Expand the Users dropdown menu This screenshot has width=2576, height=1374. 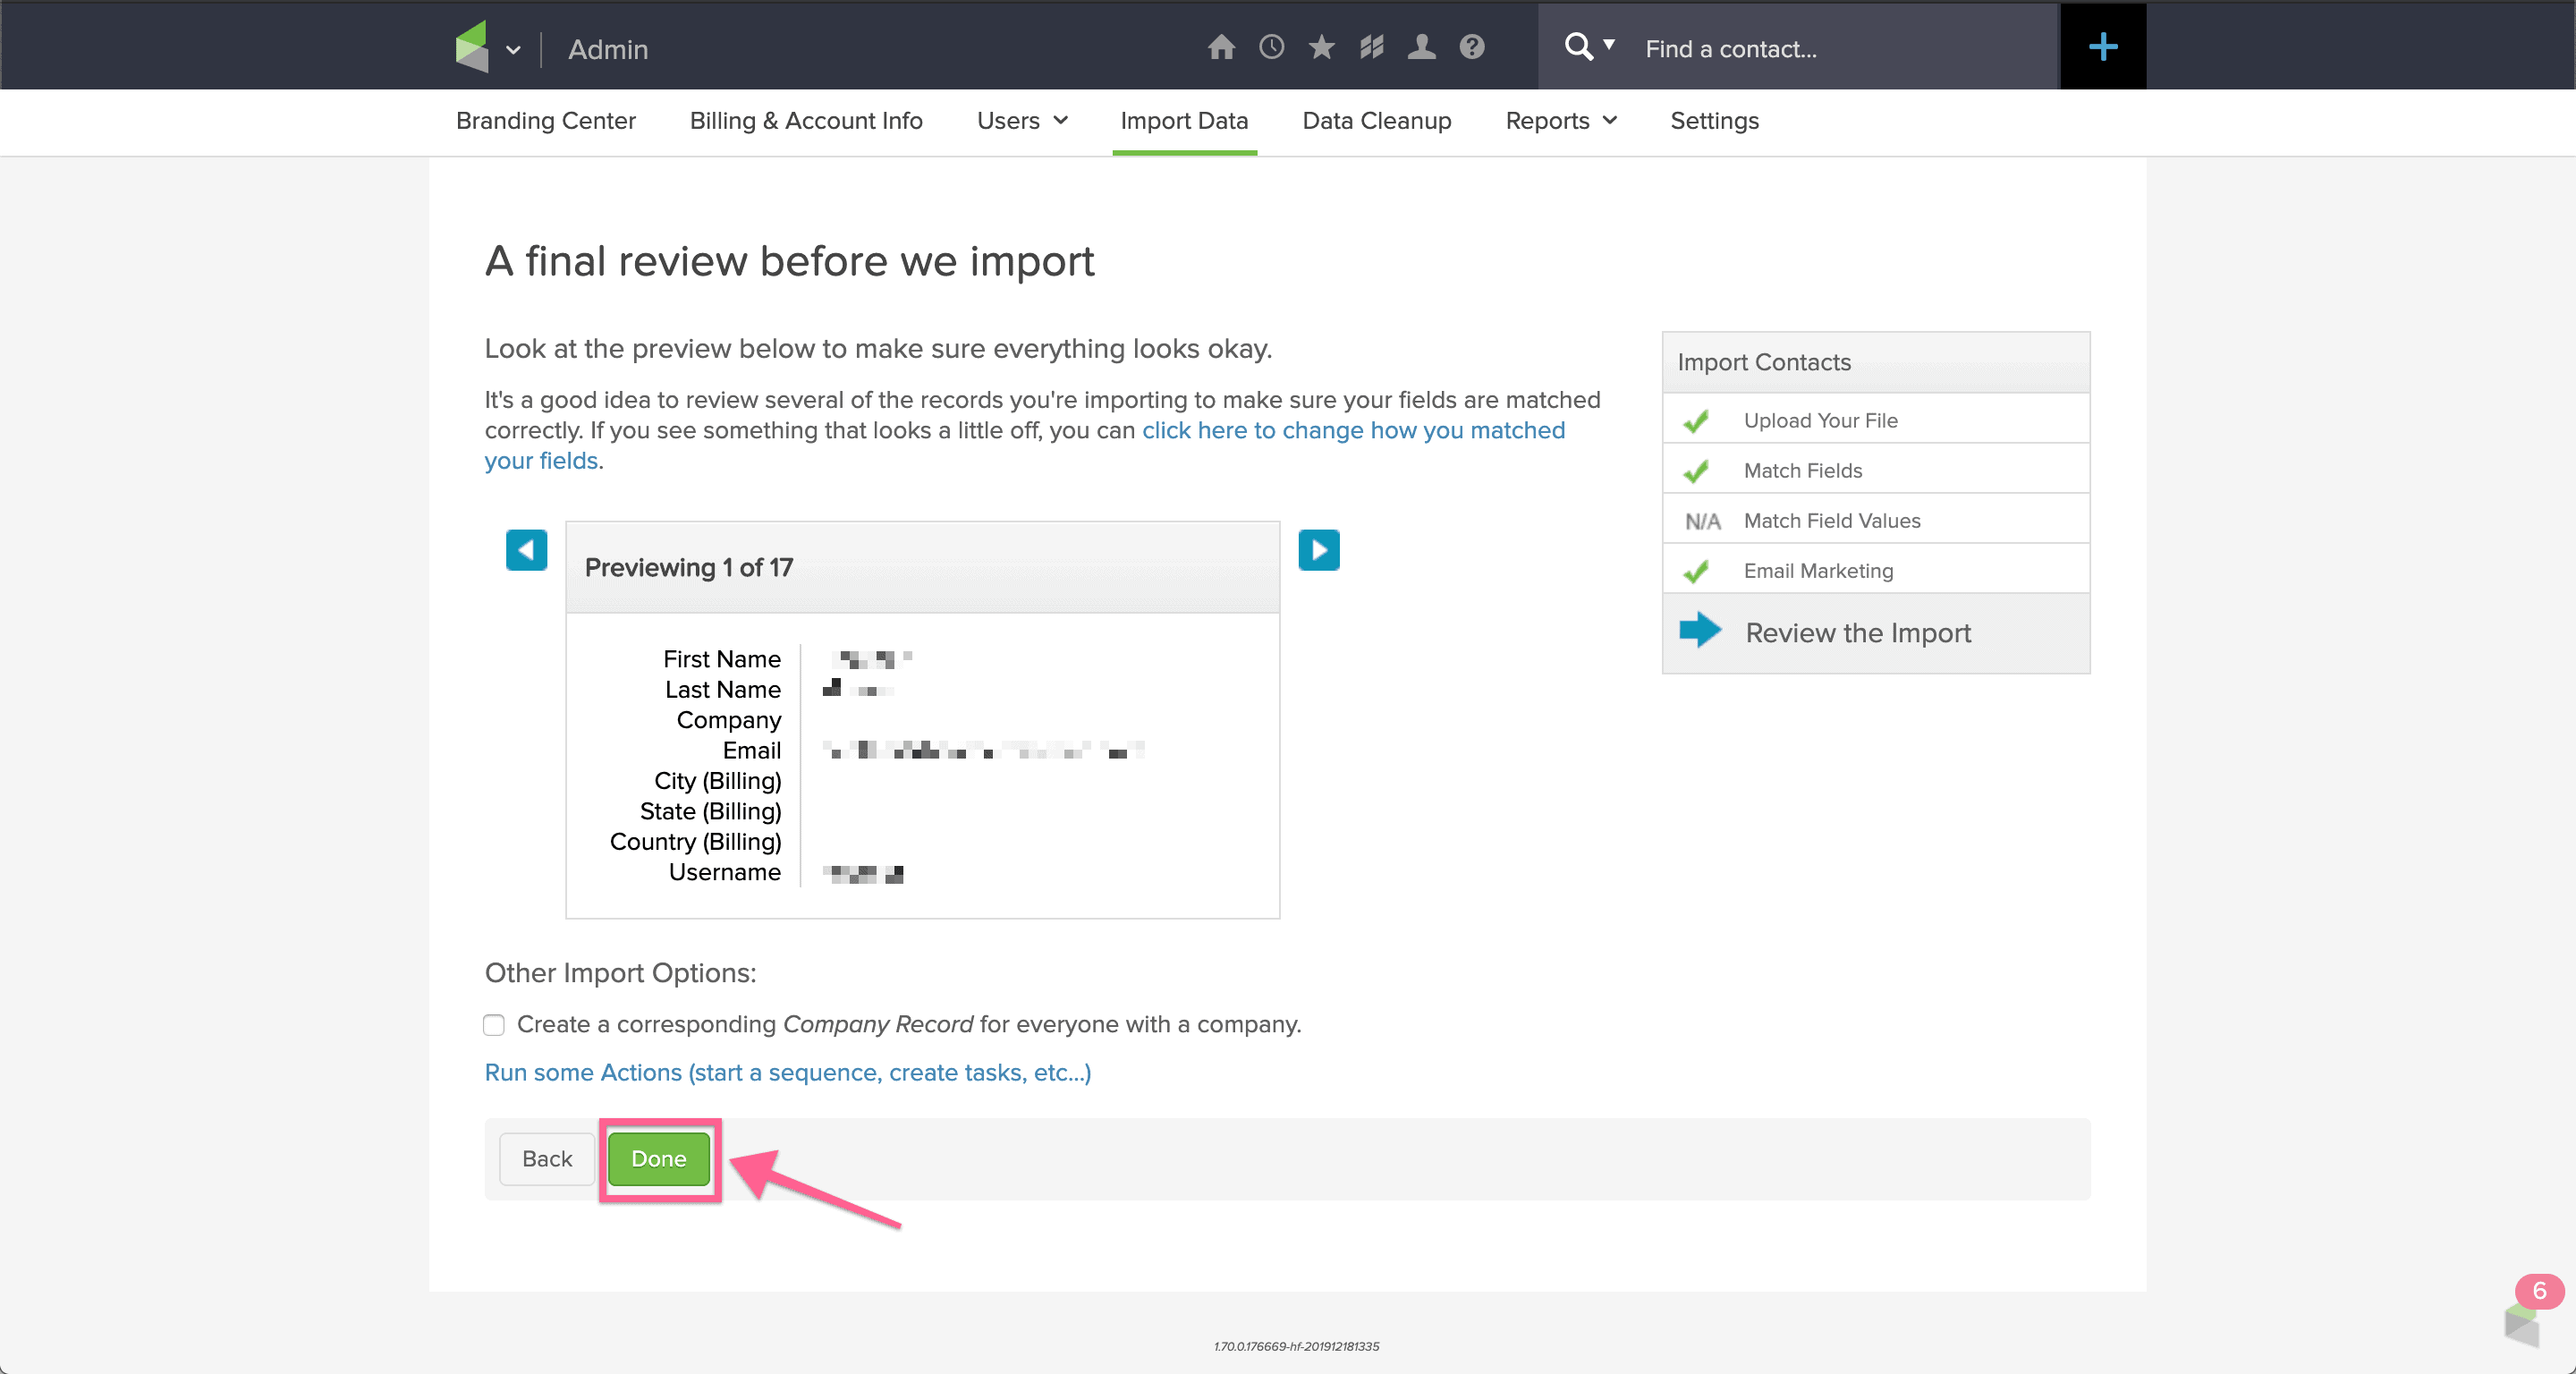[1023, 121]
